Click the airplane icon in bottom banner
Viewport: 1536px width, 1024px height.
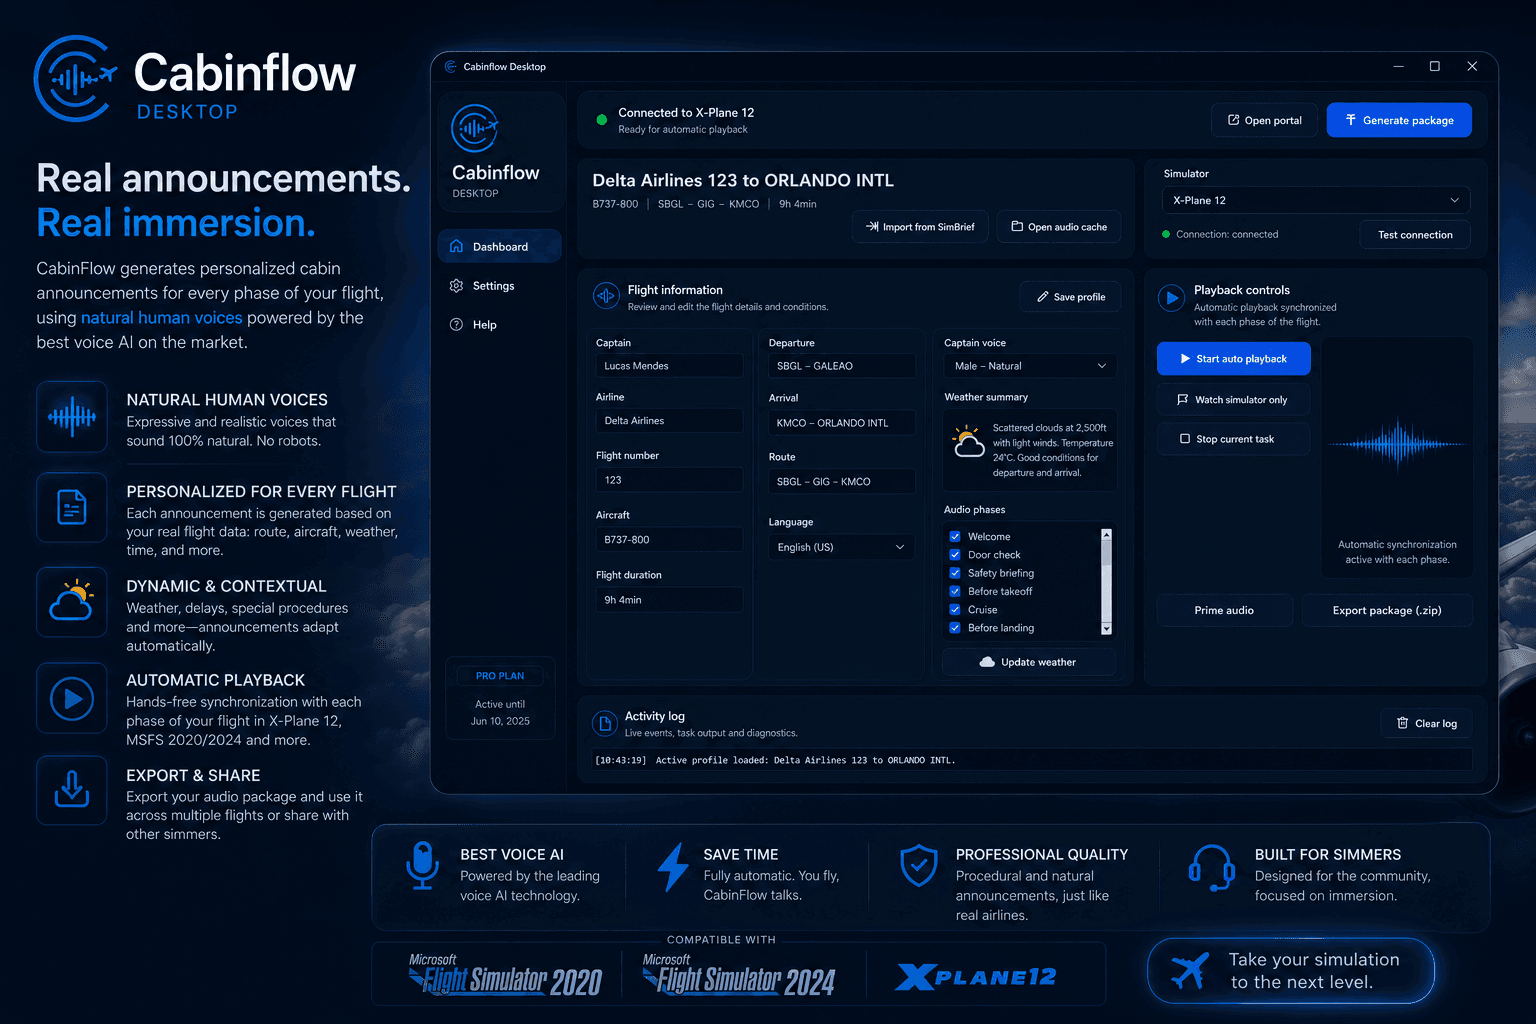(1190, 970)
